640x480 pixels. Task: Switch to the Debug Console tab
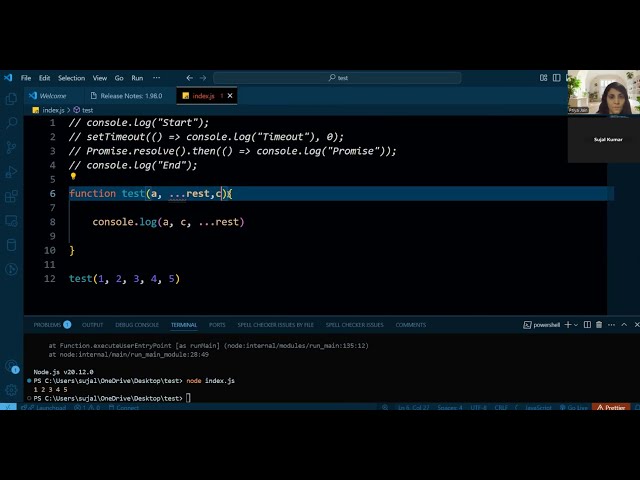(x=137, y=325)
